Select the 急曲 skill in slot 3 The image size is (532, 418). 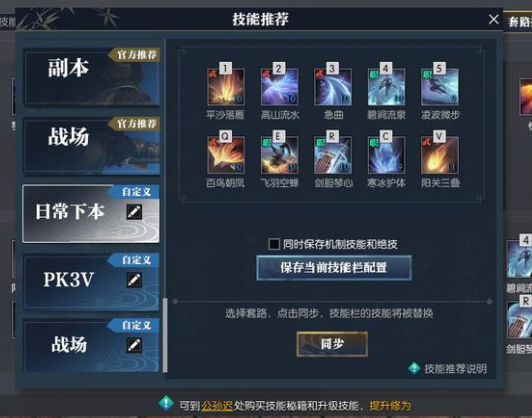pos(333,87)
